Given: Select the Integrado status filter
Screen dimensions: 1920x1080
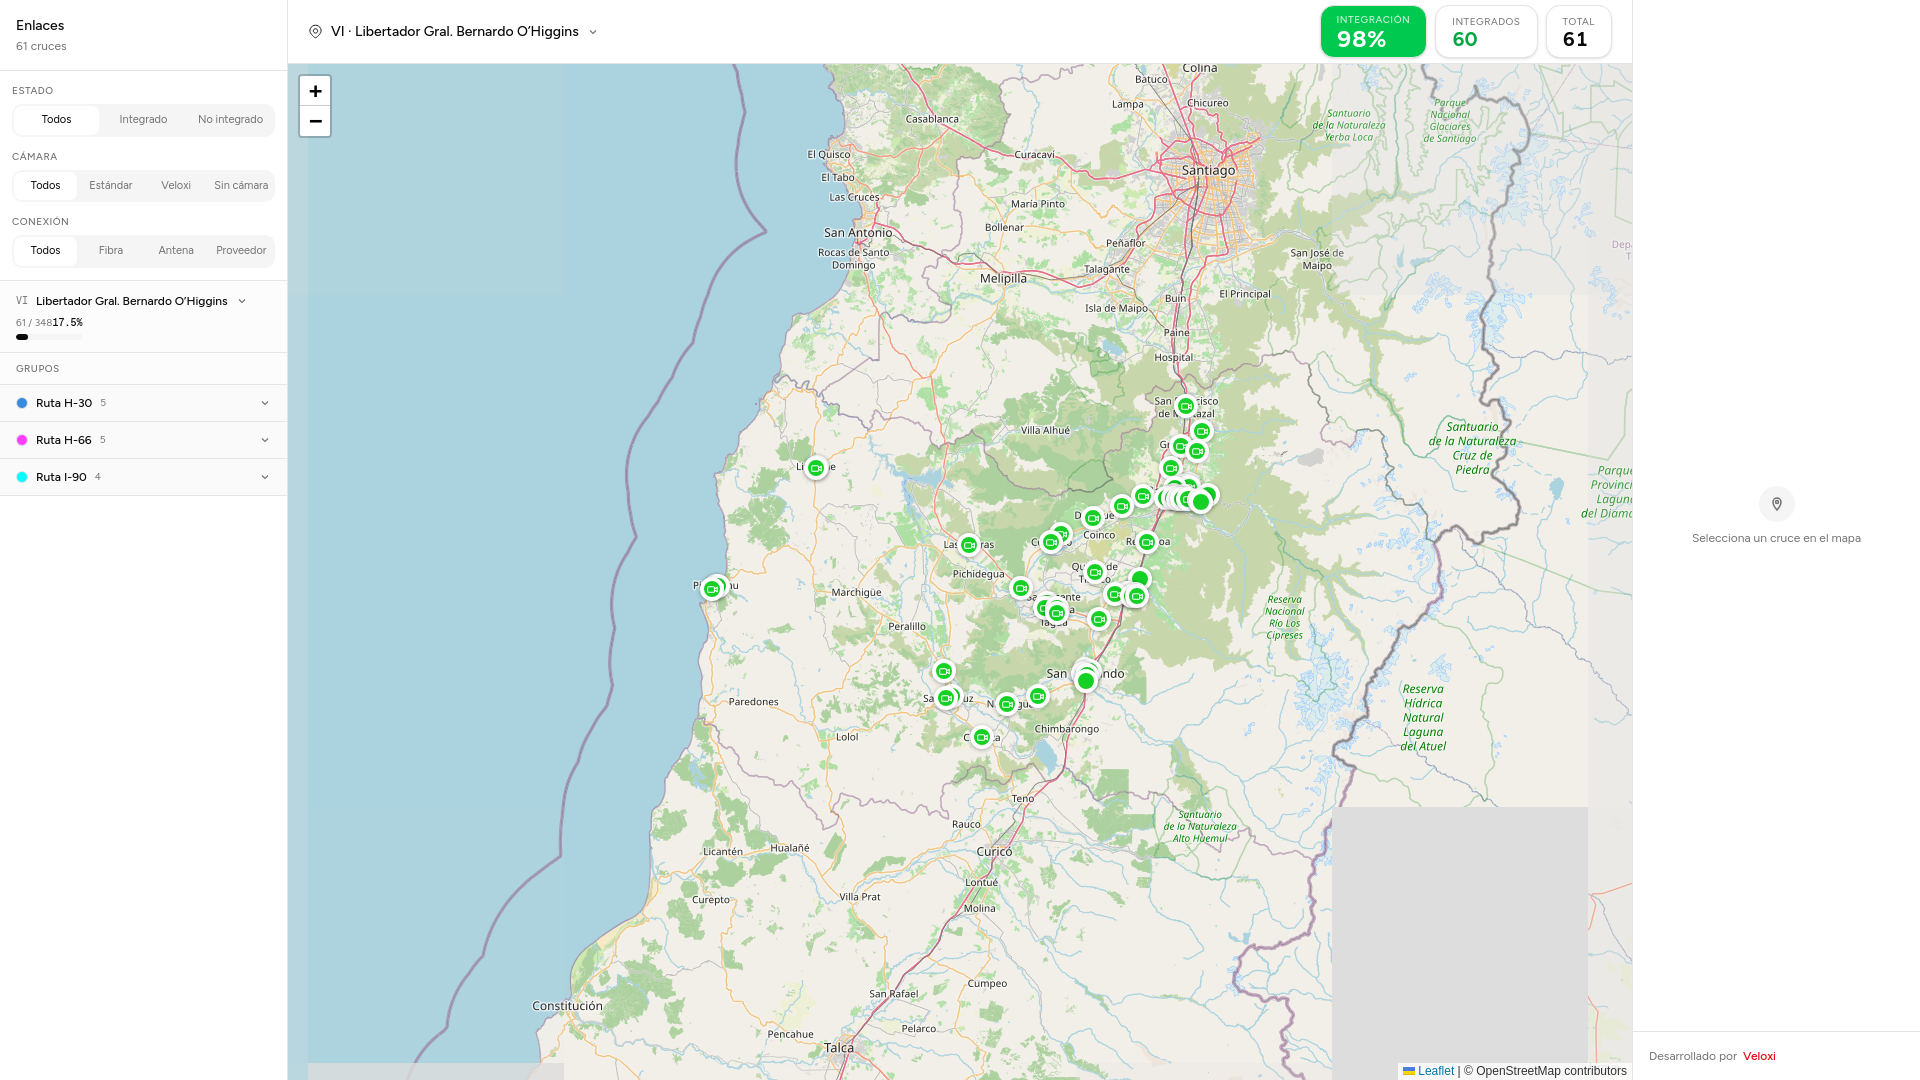Looking at the screenshot, I should coord(143,120).
